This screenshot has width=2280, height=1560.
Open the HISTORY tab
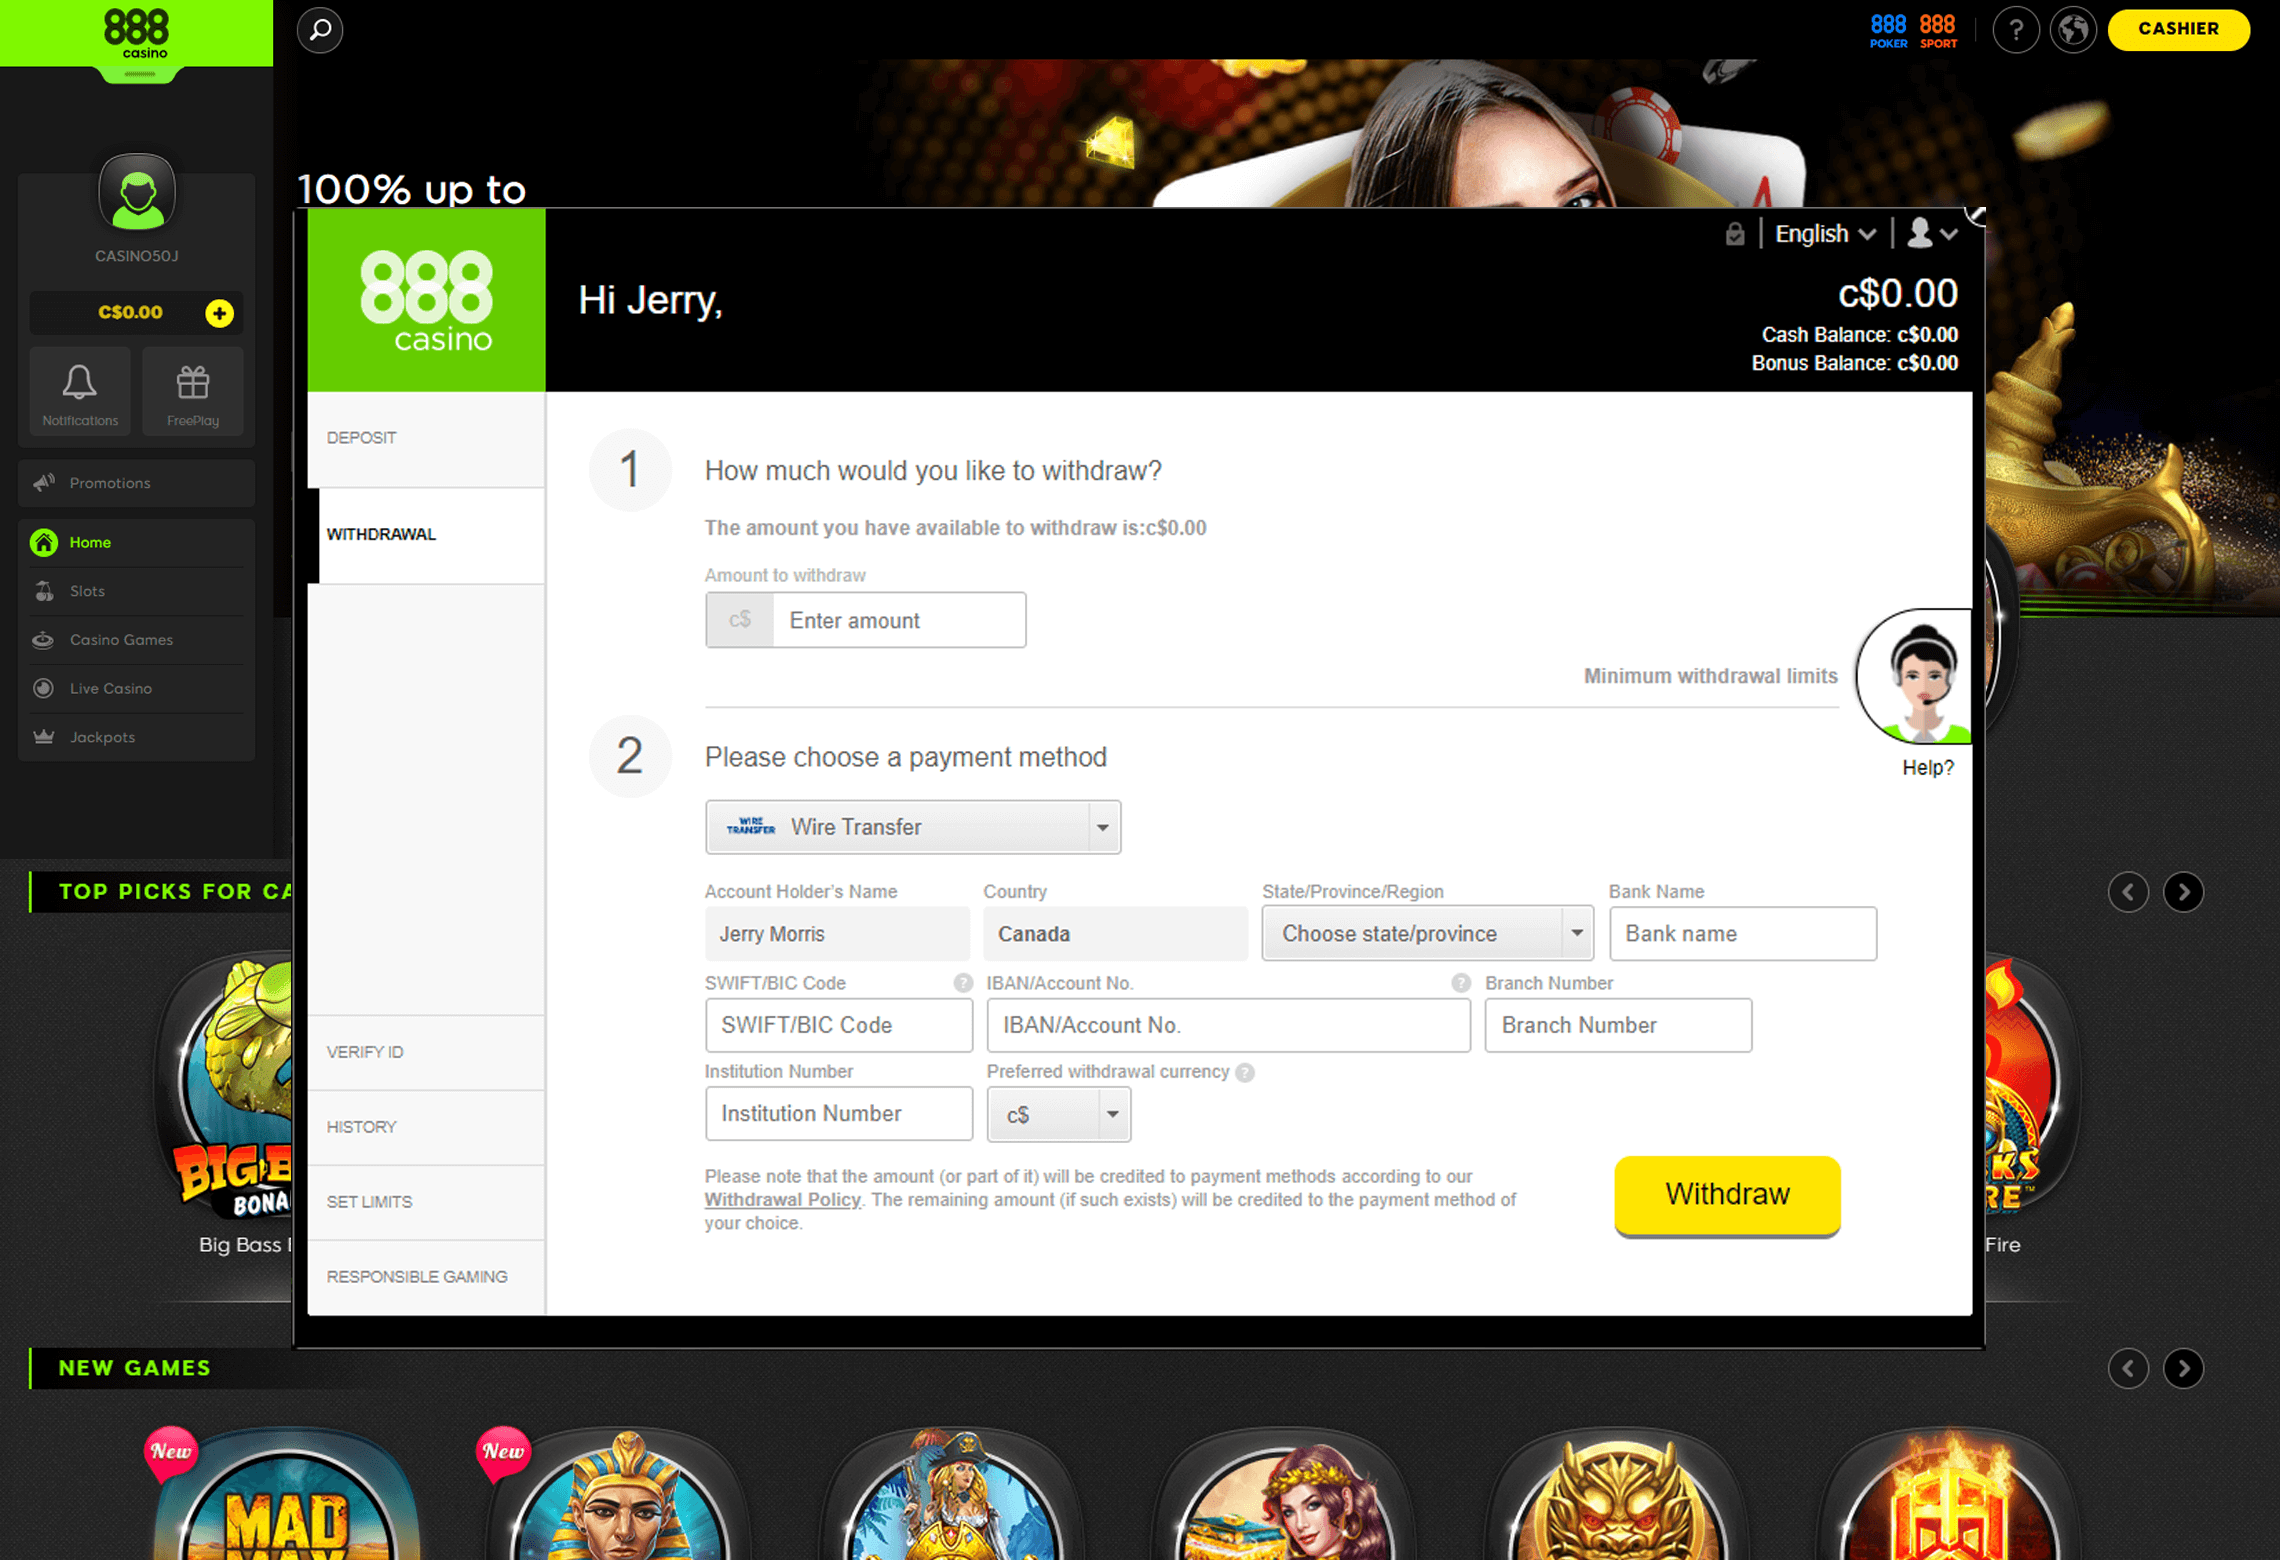click(x=427, y=1127)
